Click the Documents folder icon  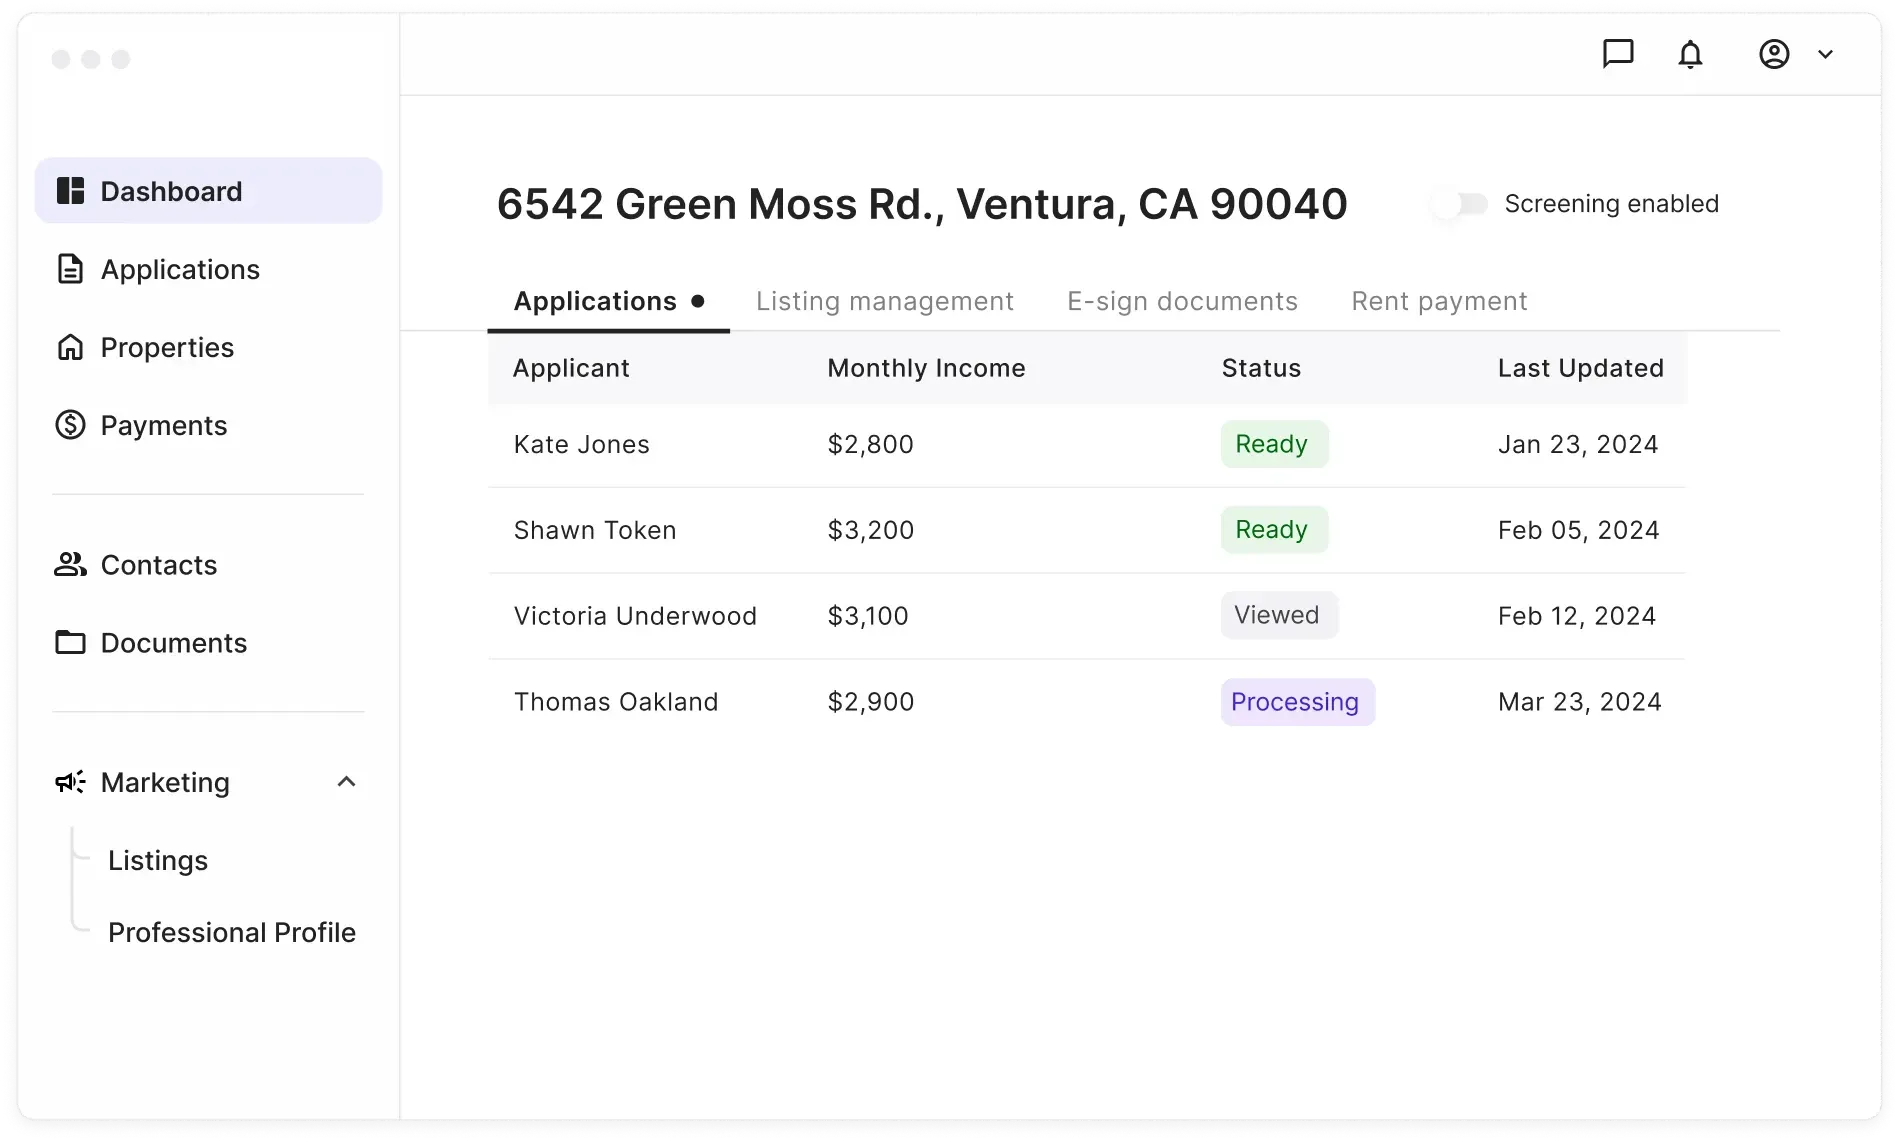(70, 642)
